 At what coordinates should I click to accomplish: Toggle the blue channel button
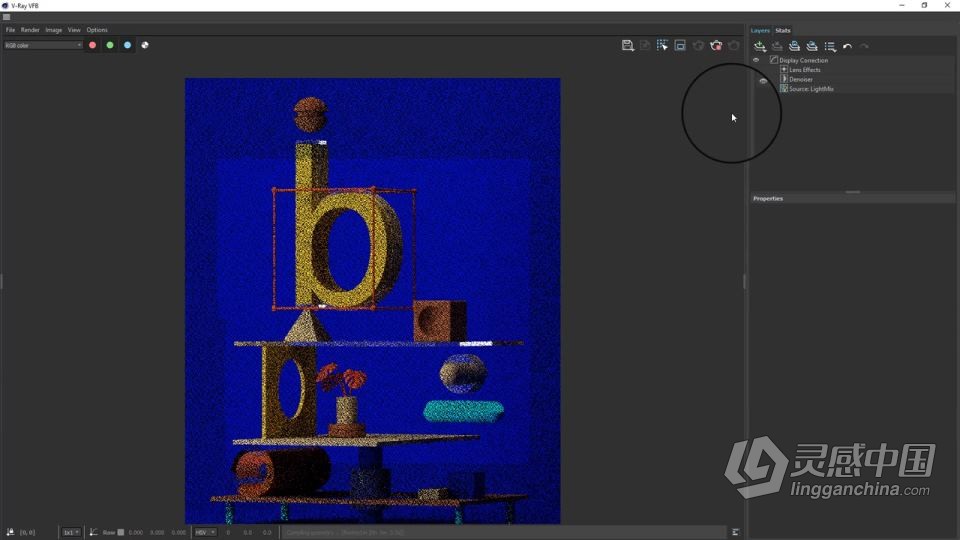[127, 45]
